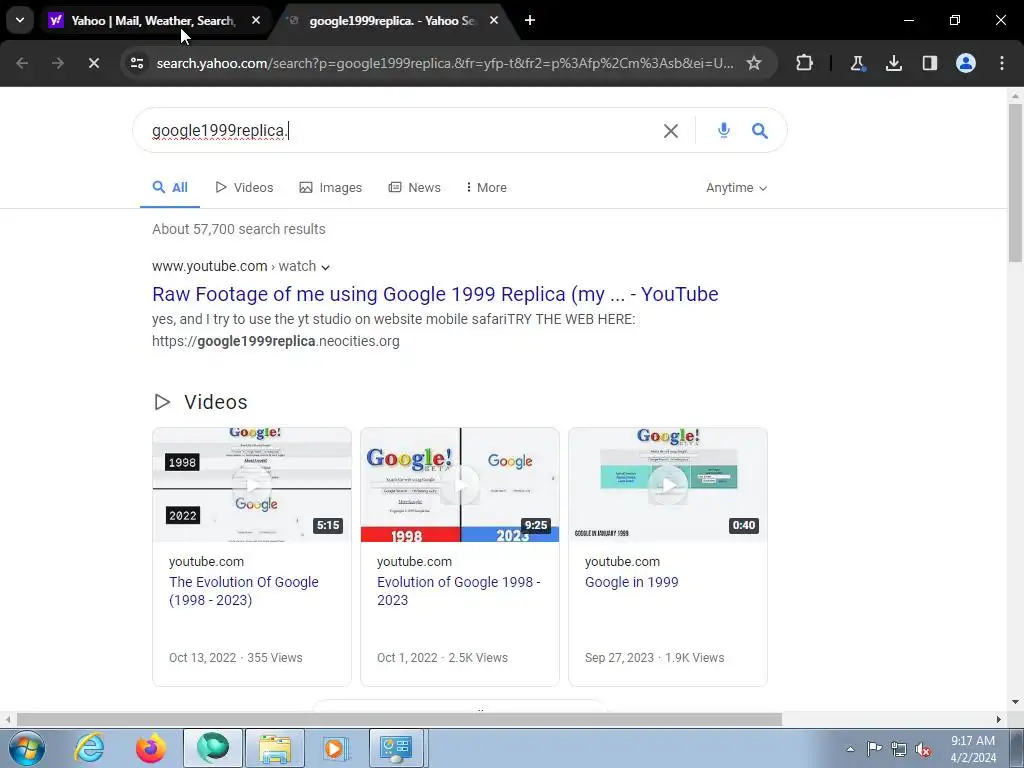Viewport: 1024px width, 768px height.
Task: Open the network status tray icon
Action: tap(899, 749)
